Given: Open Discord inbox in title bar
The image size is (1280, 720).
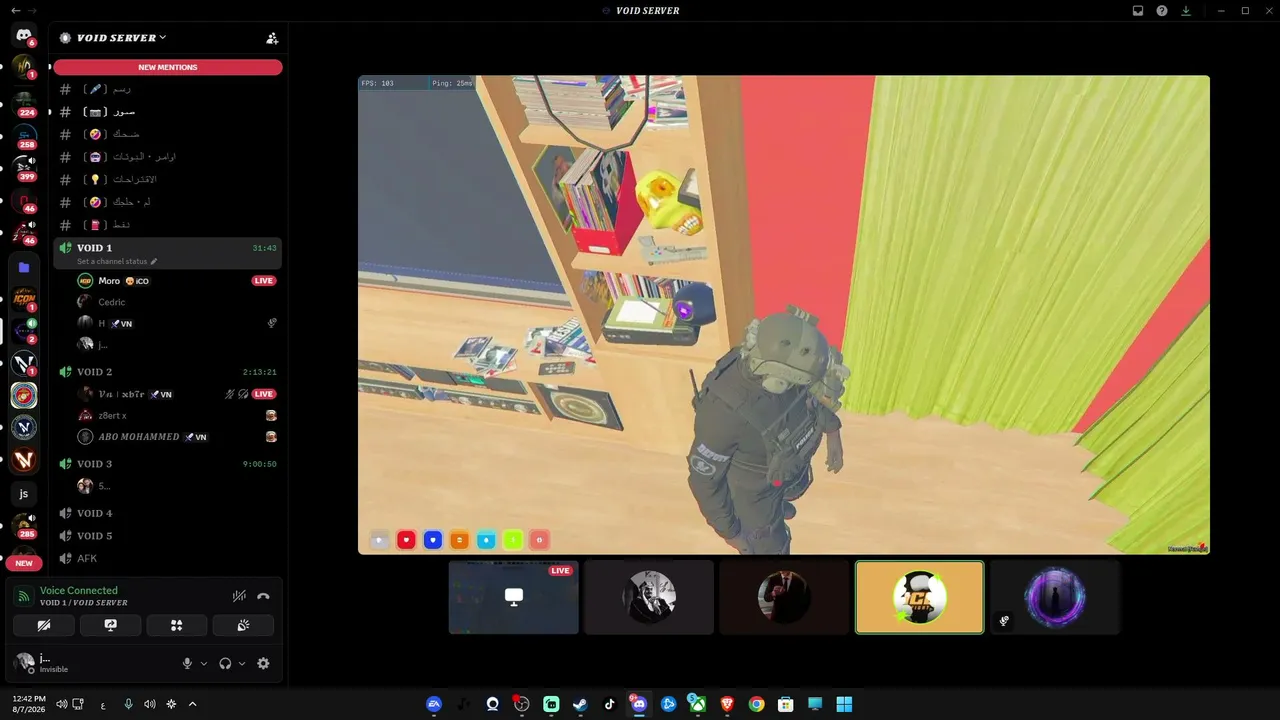Looking at the screenshot, I should (x=1138, y=11).
